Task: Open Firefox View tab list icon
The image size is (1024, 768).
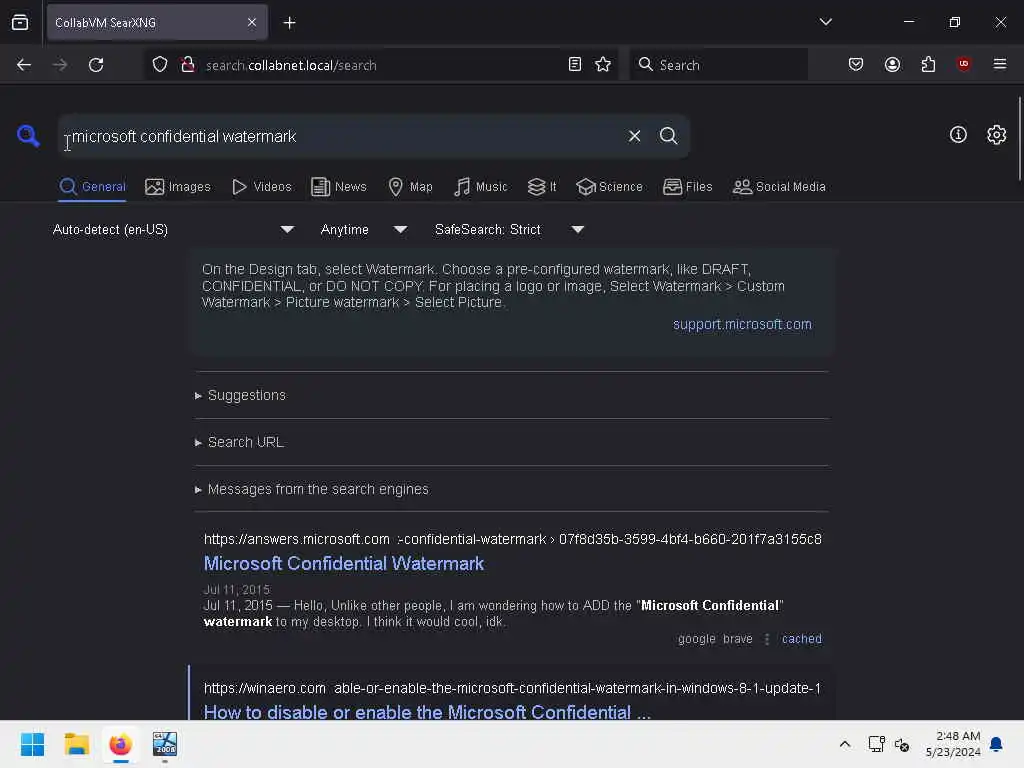Action: [x=20, y=23]
